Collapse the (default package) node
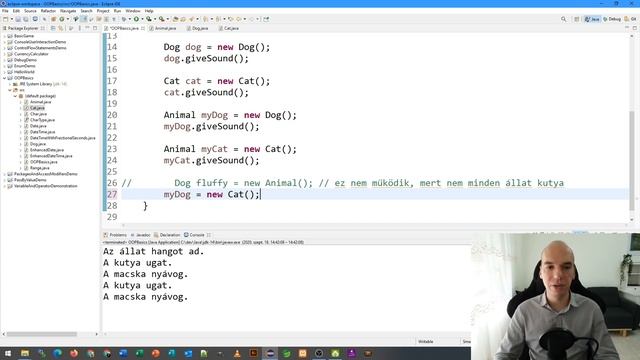The height and width of the screenshot is (360, 640). pos(15,96)
